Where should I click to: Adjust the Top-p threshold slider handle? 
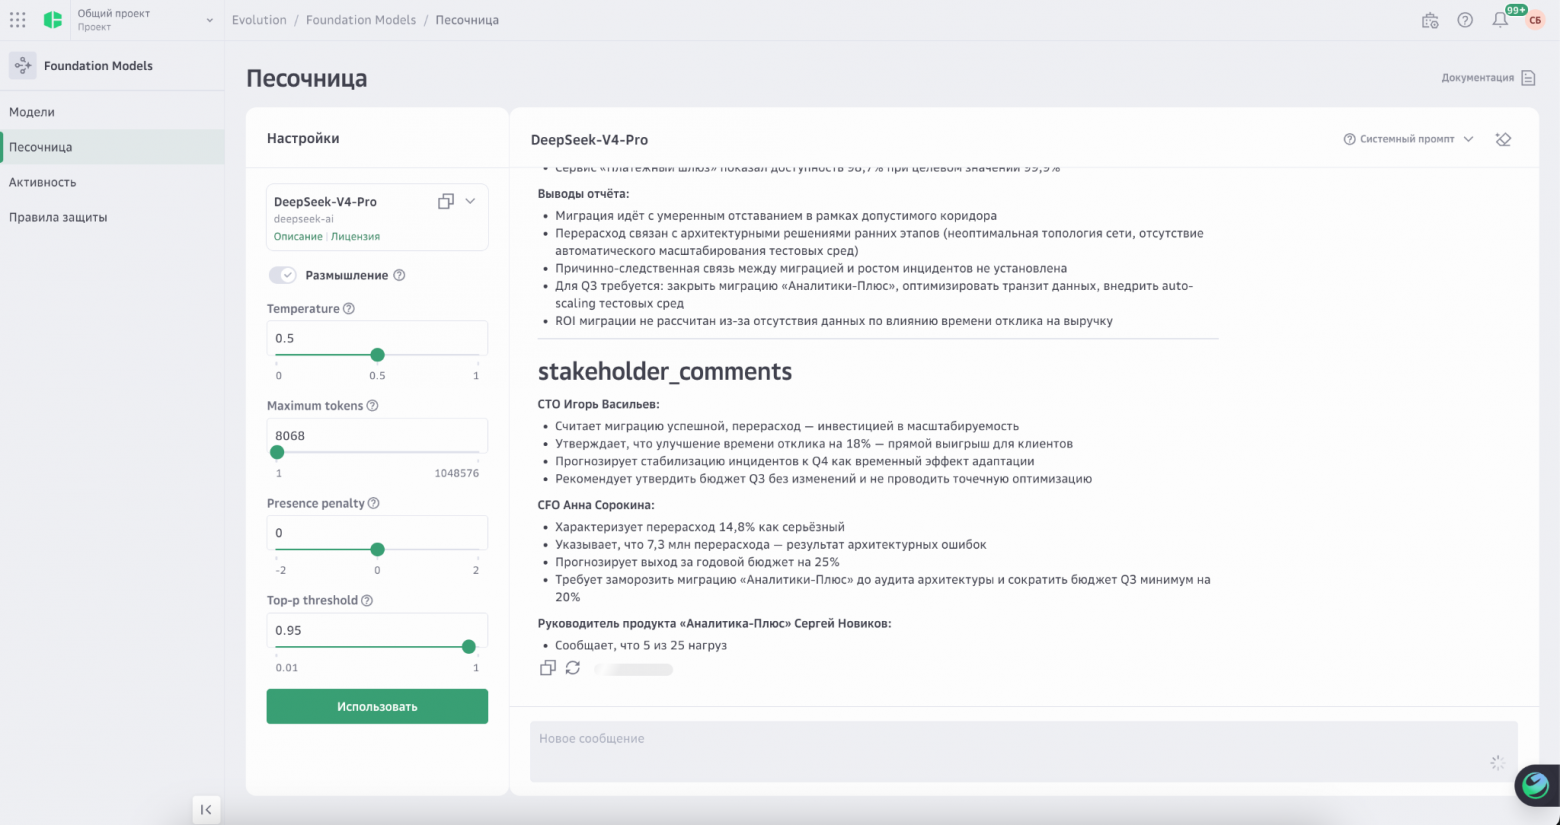(468, 647)
